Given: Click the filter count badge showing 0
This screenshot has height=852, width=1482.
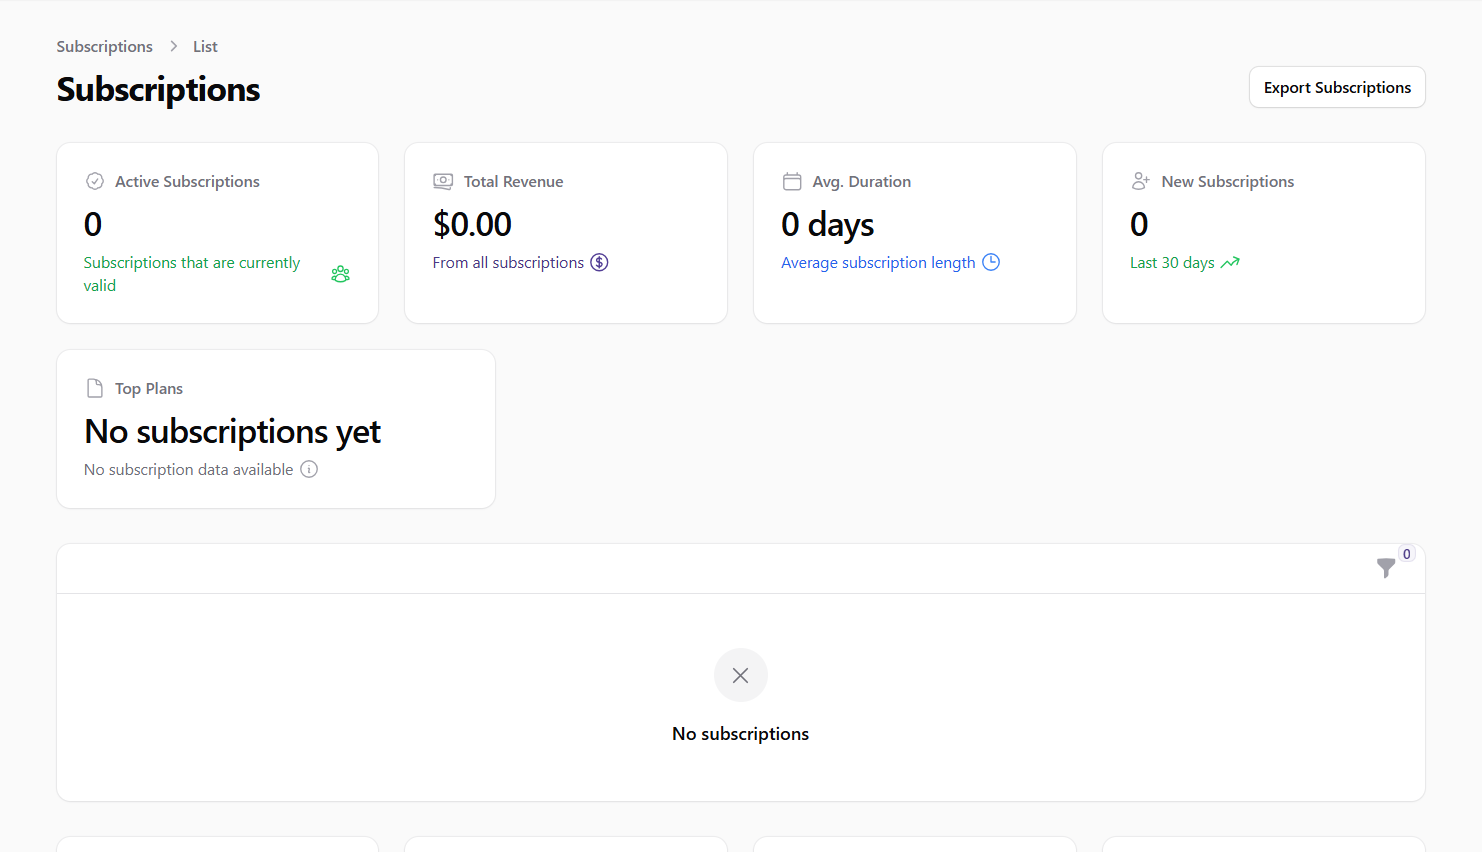Looking at the screenshot, I should 1406,554.
